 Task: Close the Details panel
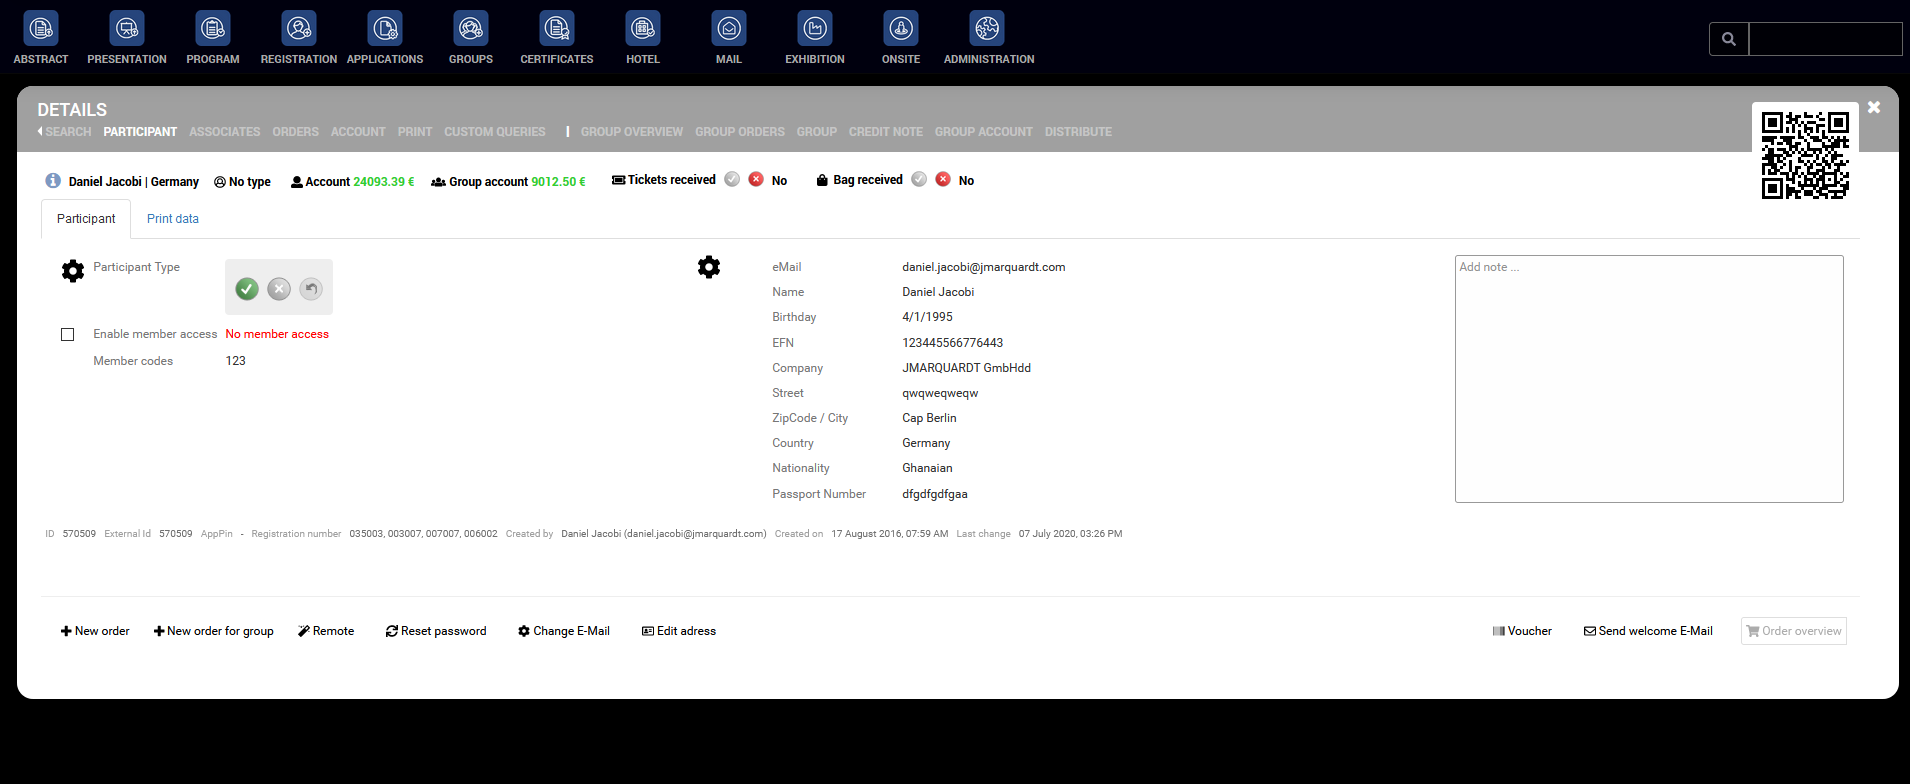pos(1874,107)
